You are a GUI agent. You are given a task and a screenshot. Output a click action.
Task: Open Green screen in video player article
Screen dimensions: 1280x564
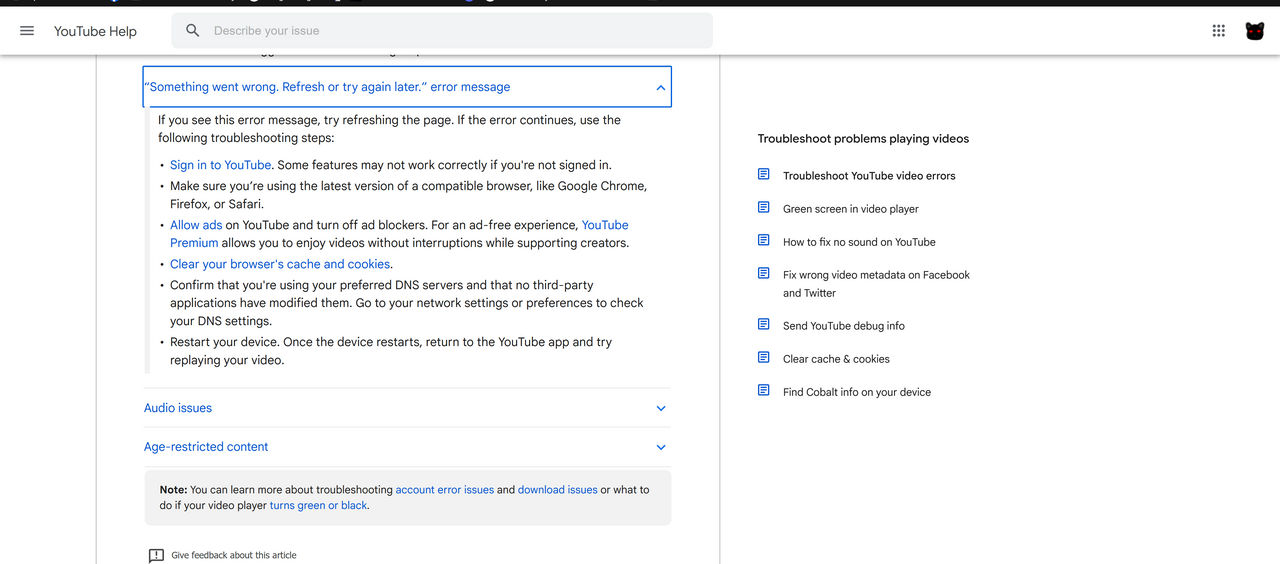click(x=851, y=209)
